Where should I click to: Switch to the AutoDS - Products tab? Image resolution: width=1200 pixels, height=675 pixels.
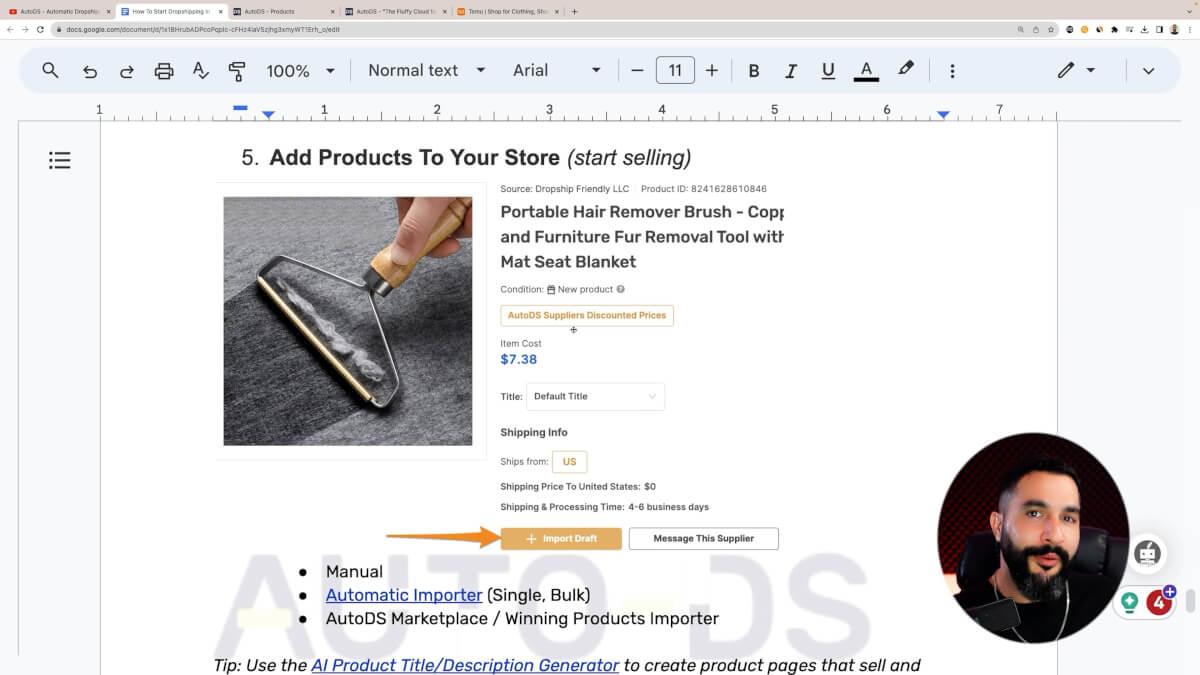[x=282, y=11]
